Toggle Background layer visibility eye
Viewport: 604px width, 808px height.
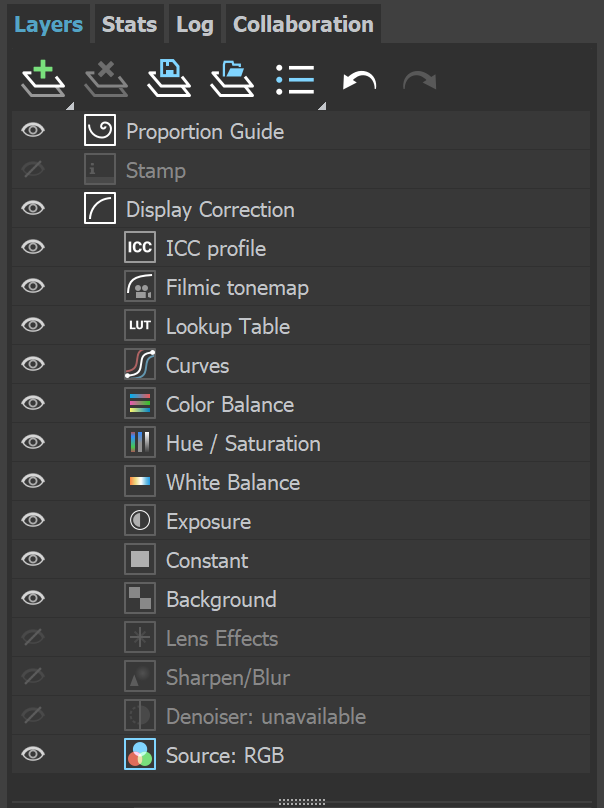tap(33, 598)
